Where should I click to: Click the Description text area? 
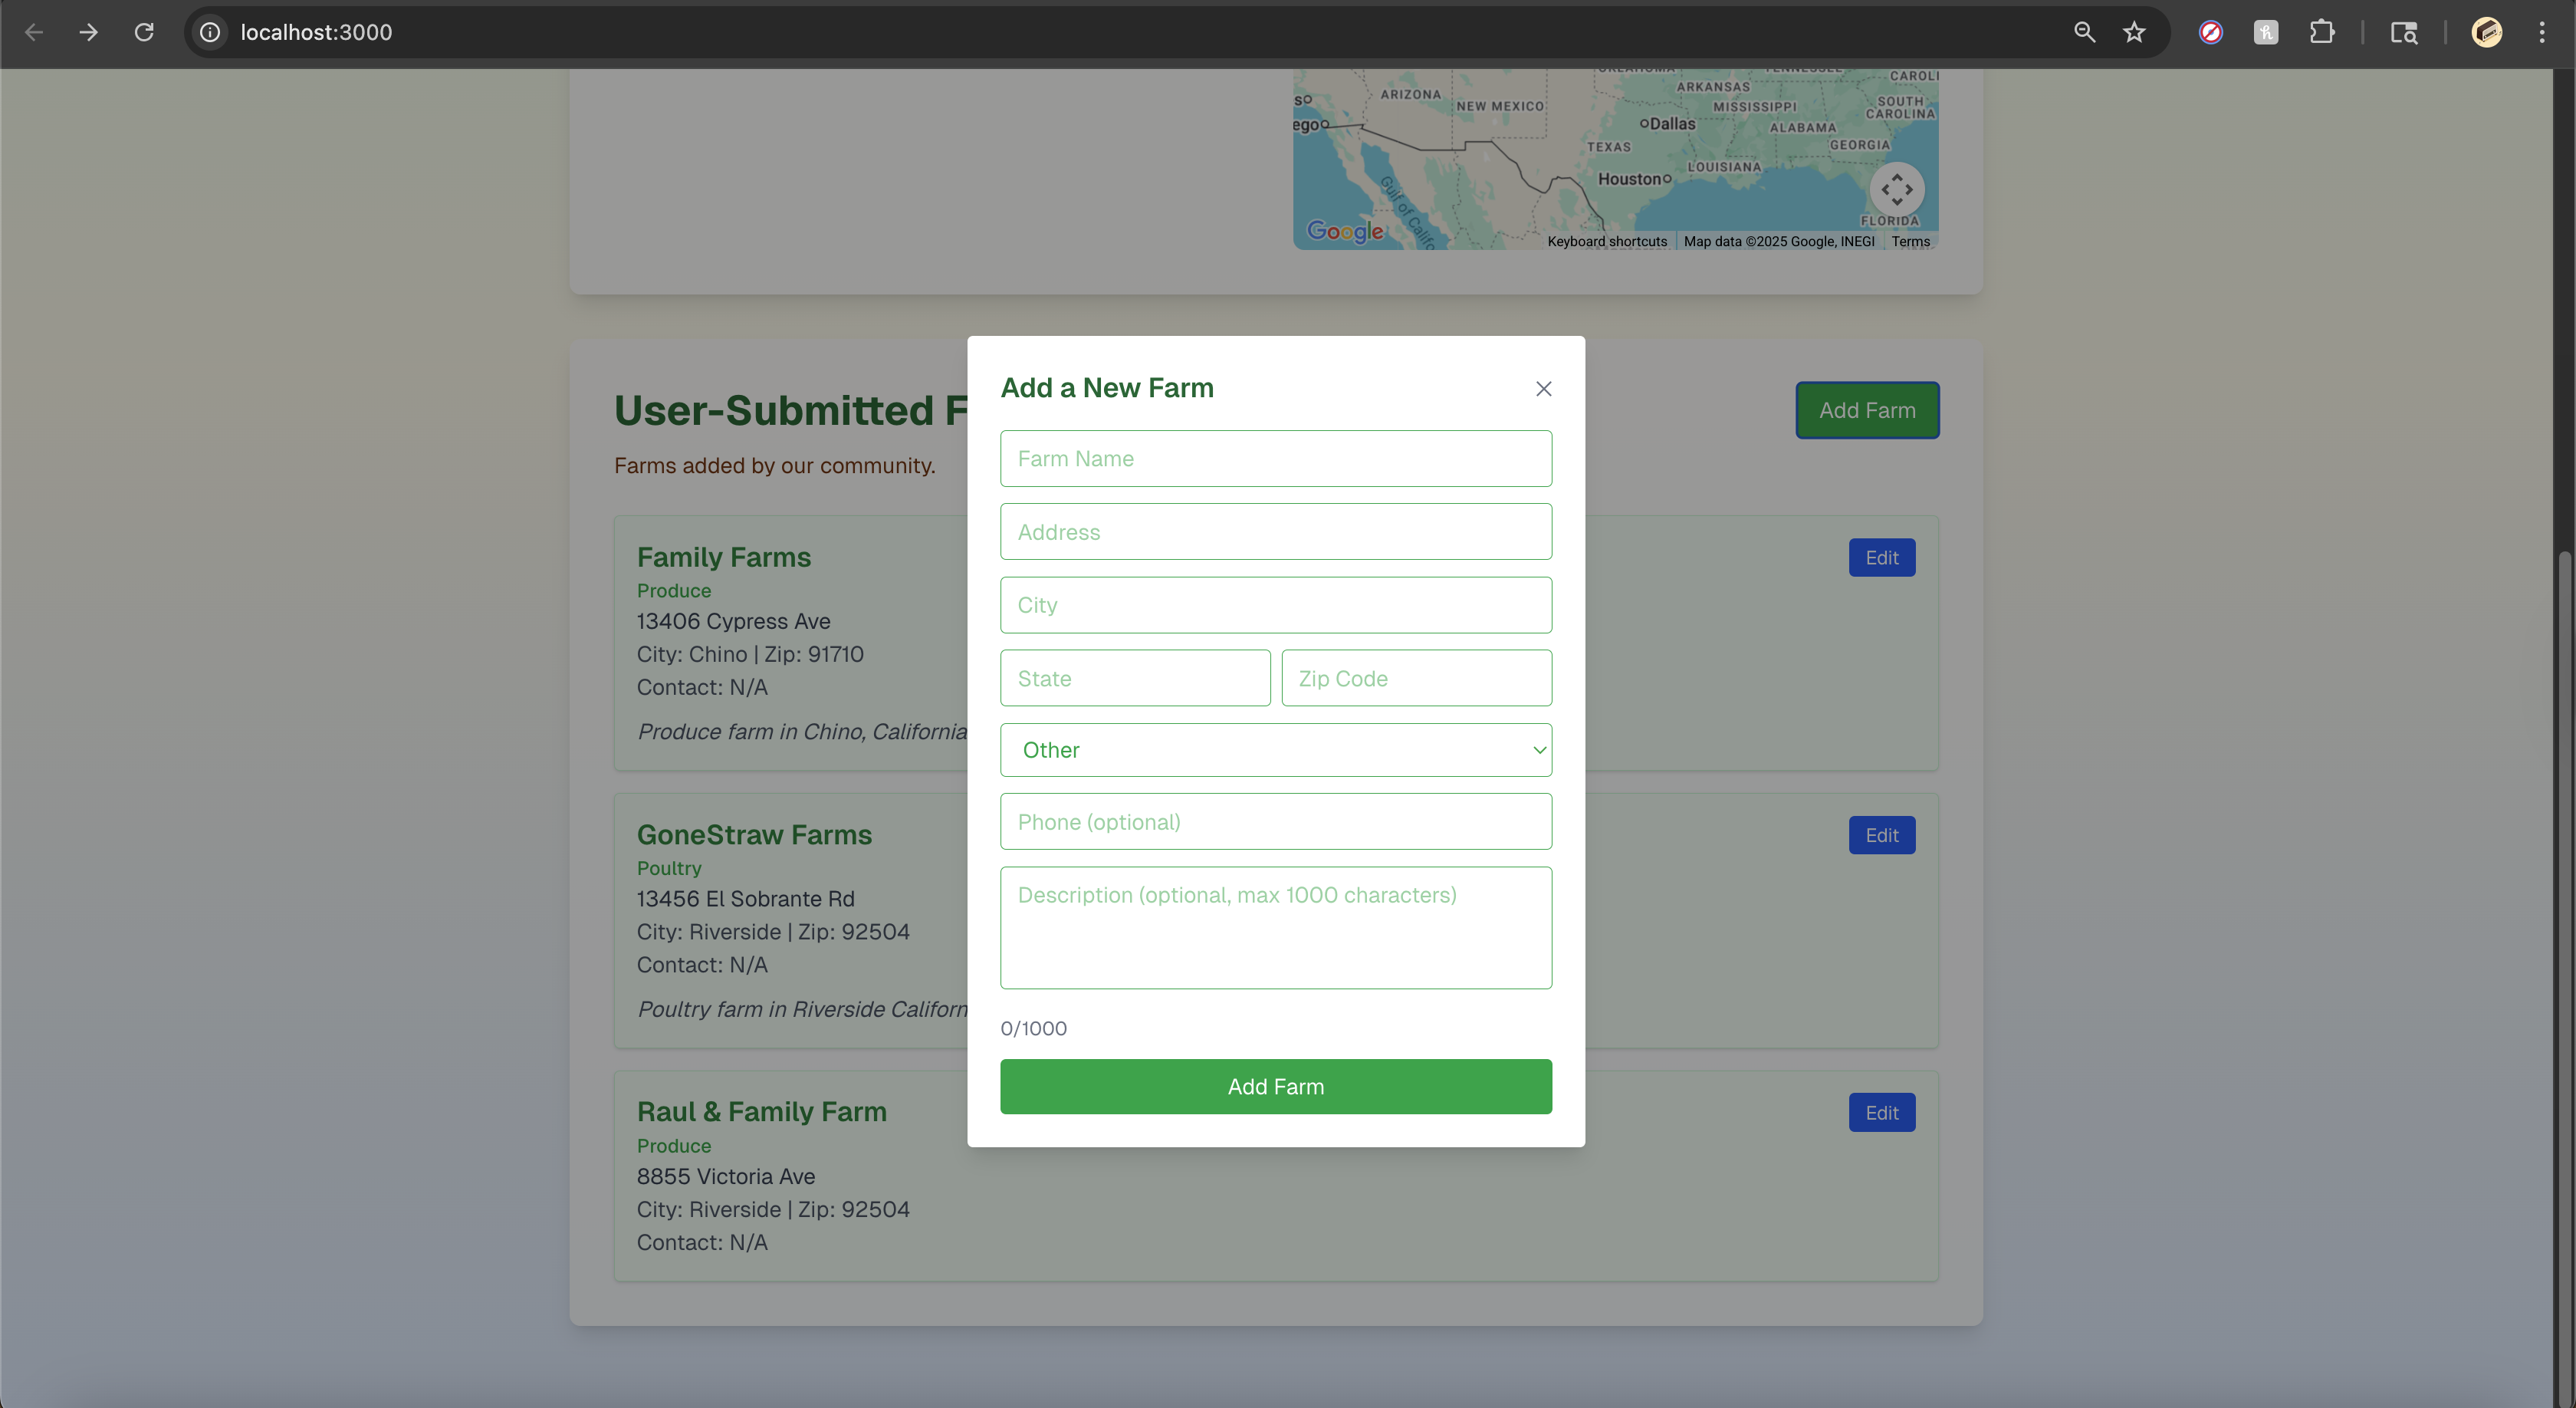[x=1275, y=927]
